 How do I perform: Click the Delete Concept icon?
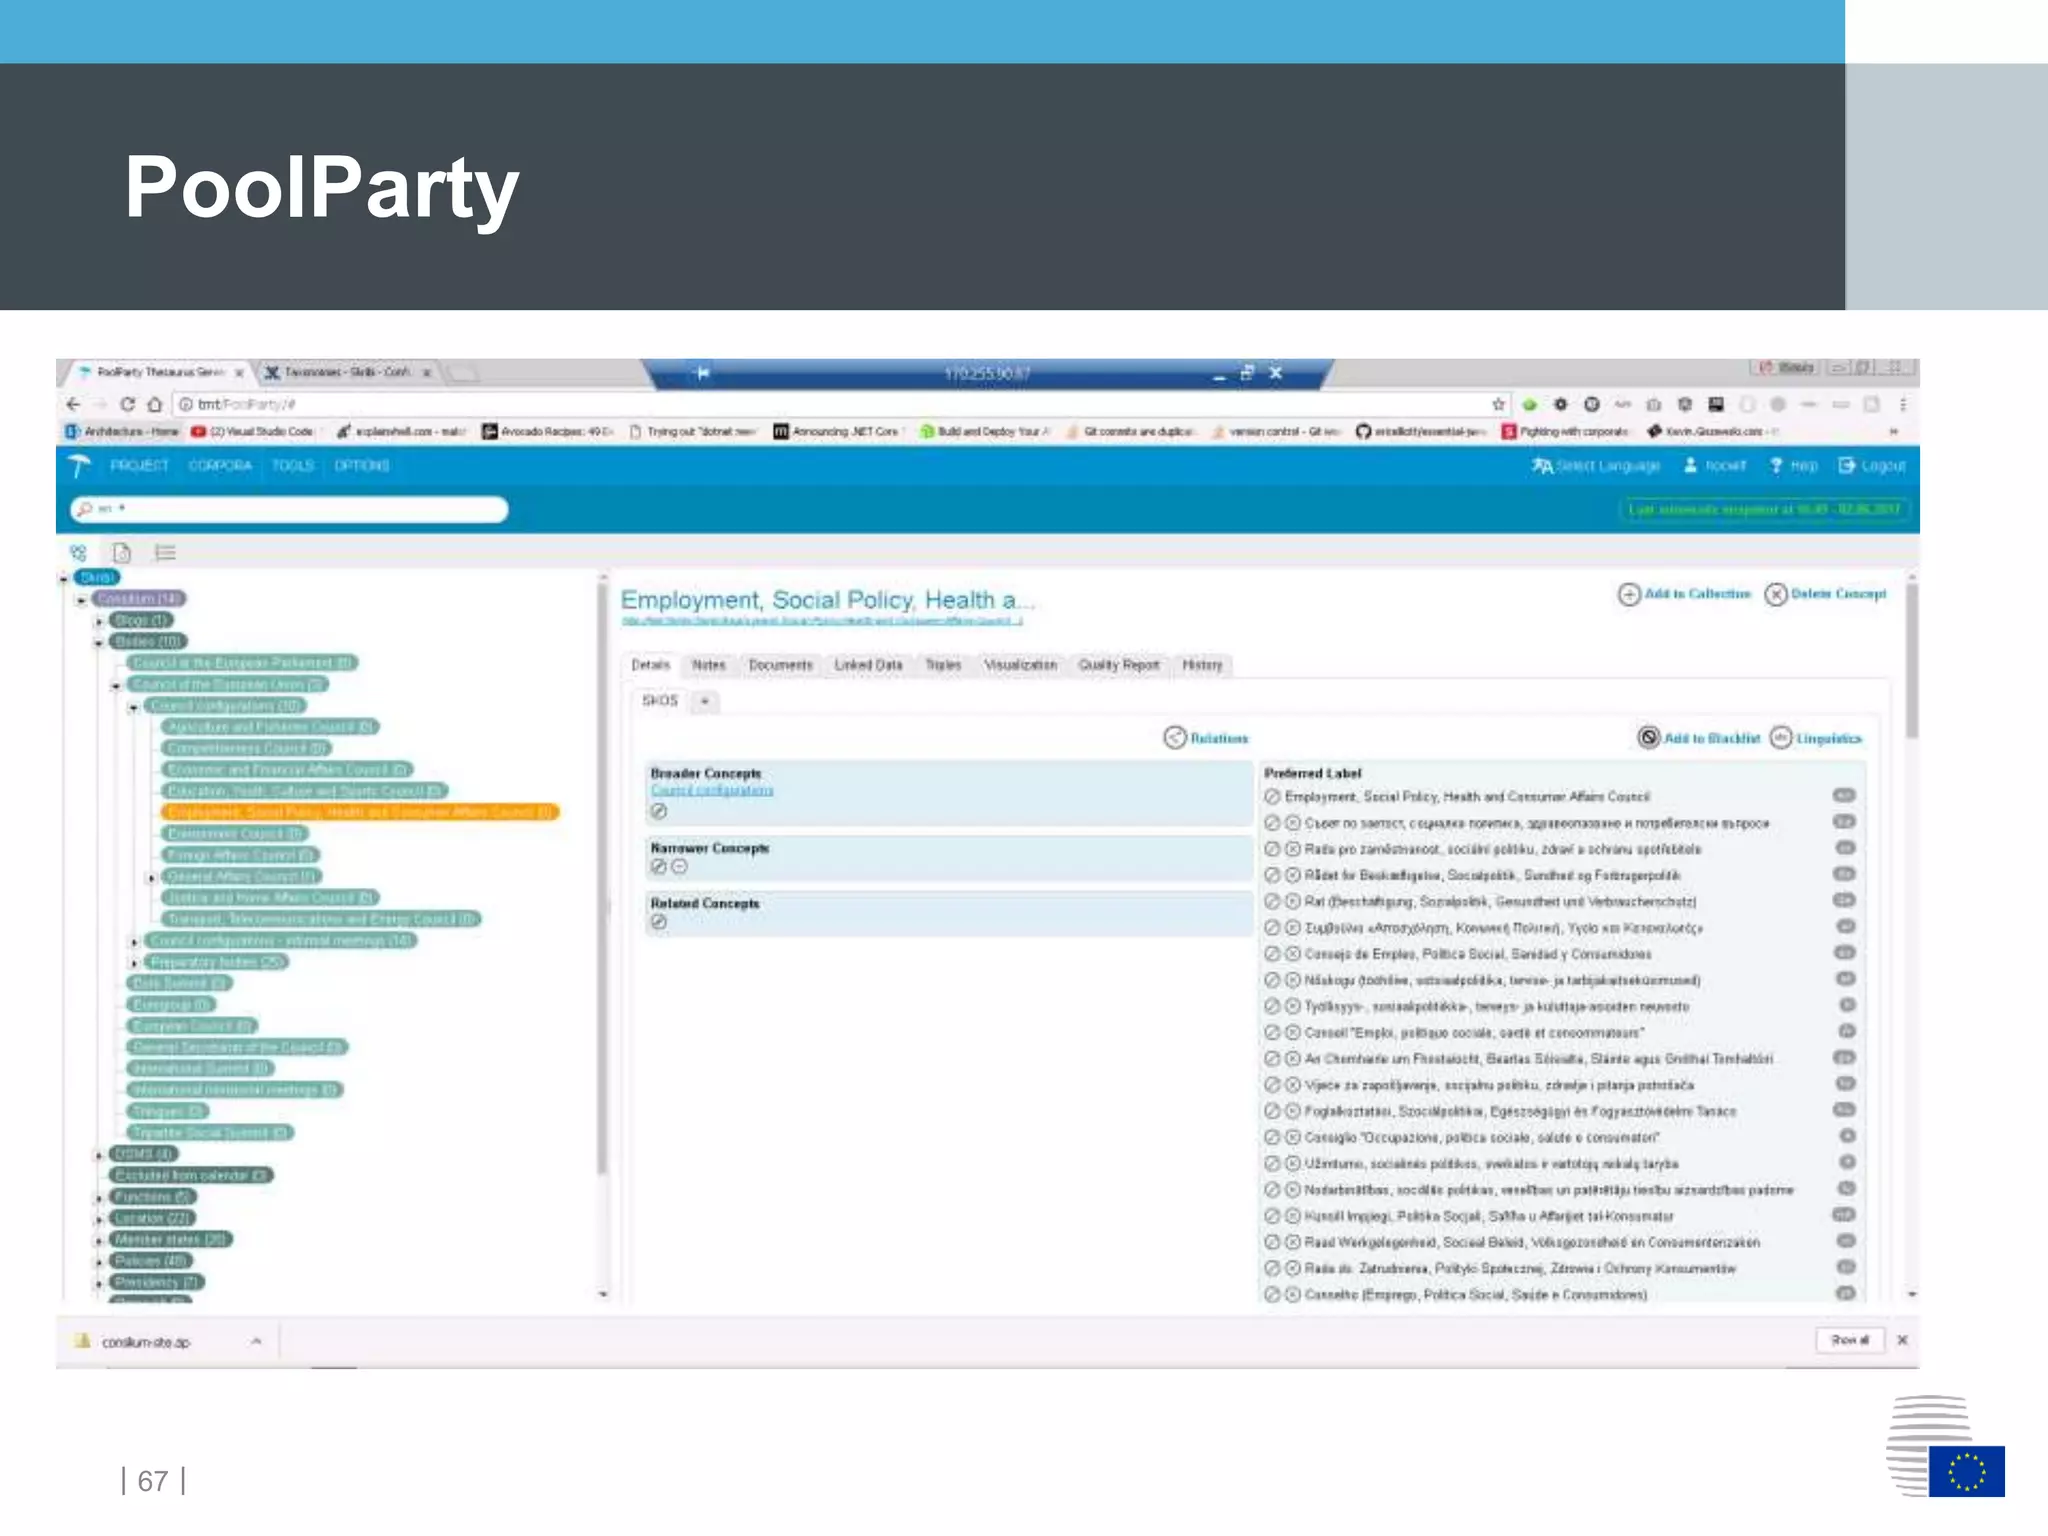[1775, 595]
